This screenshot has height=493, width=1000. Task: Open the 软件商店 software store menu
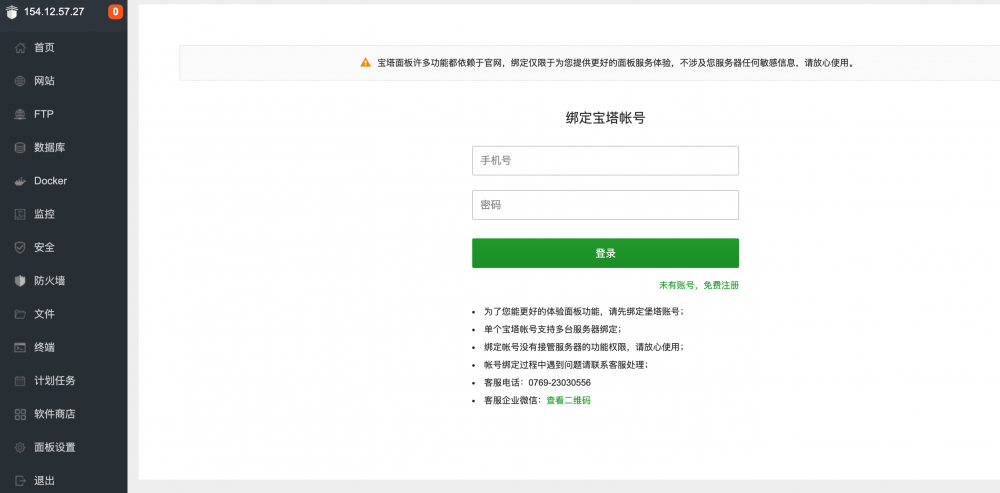point(54,414)
